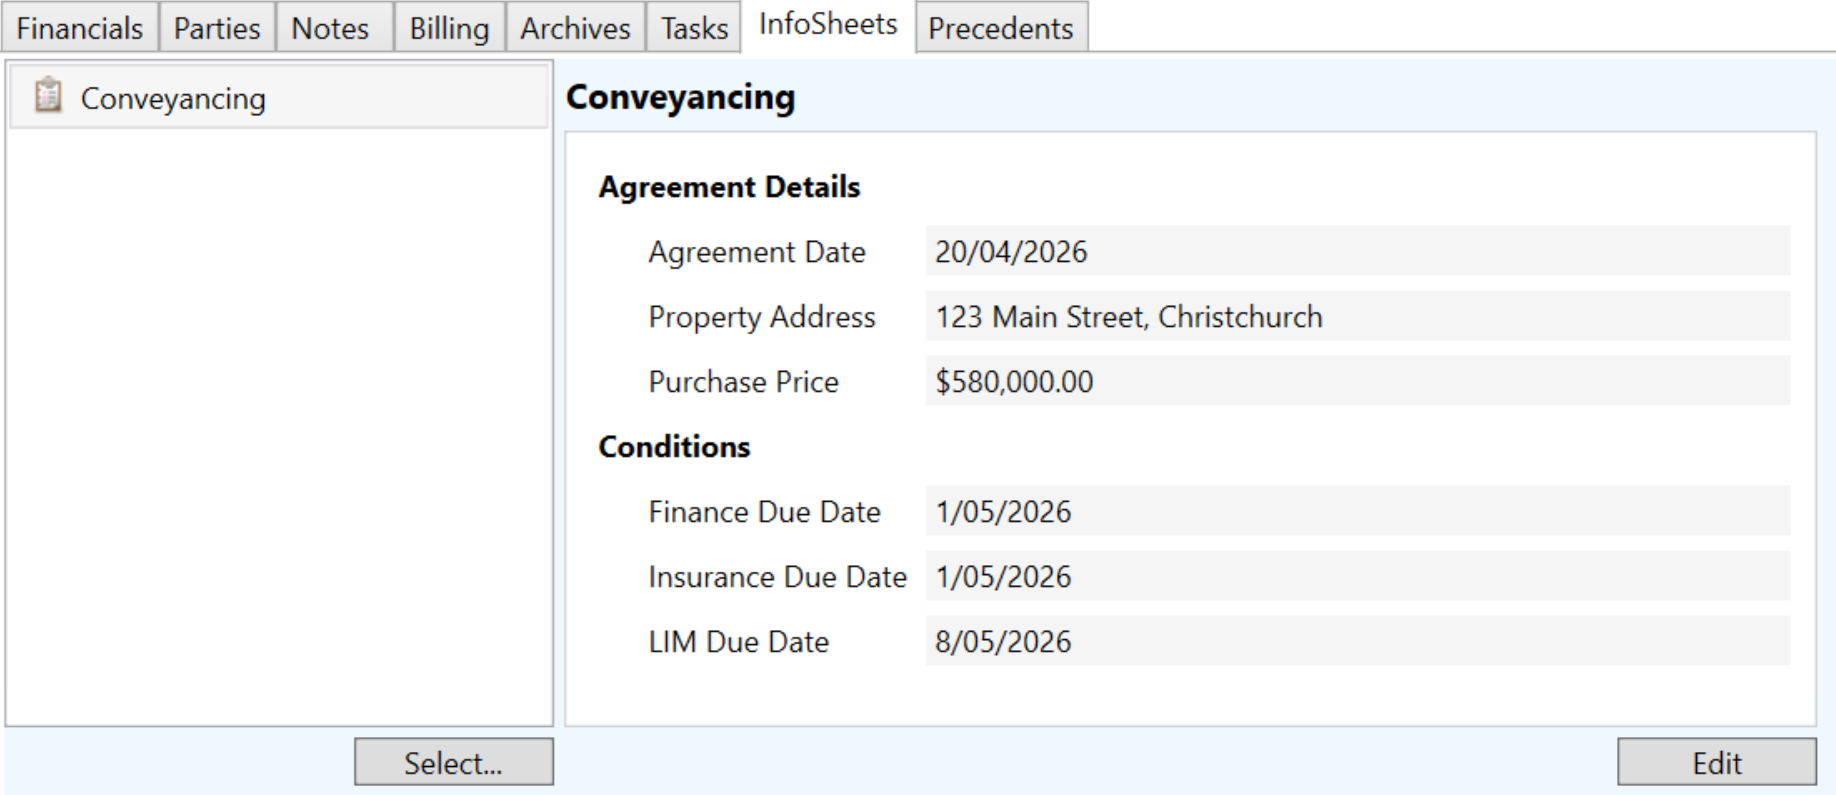Click the Finance Due Date value field
1836x795 pixels.
[1358, 511]
